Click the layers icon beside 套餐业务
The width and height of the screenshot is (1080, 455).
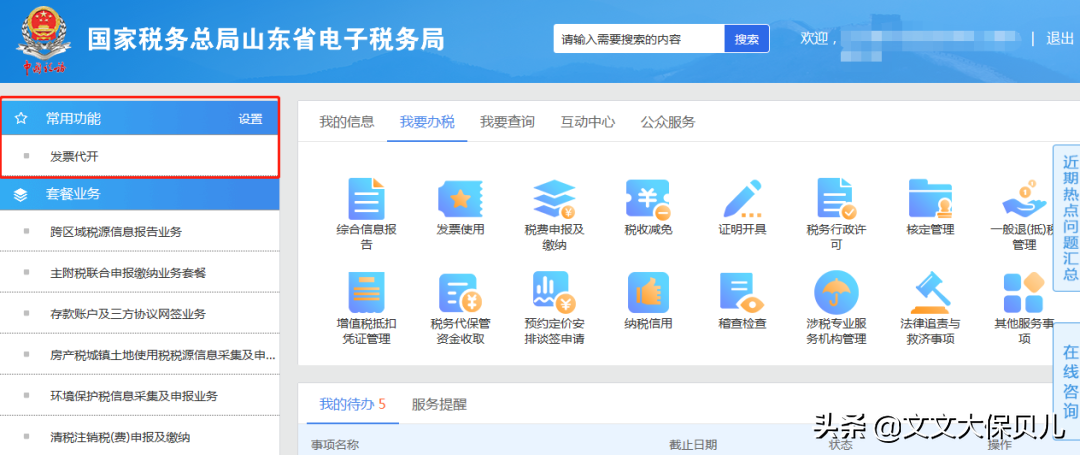21,195
